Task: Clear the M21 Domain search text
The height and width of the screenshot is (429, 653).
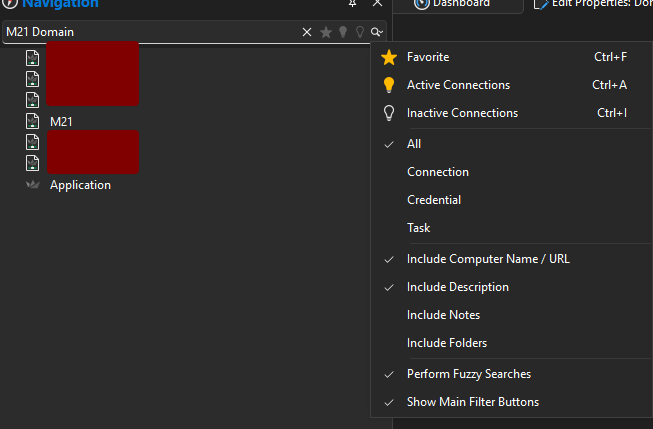Action: pyautogui.click(x=307, y=32)
